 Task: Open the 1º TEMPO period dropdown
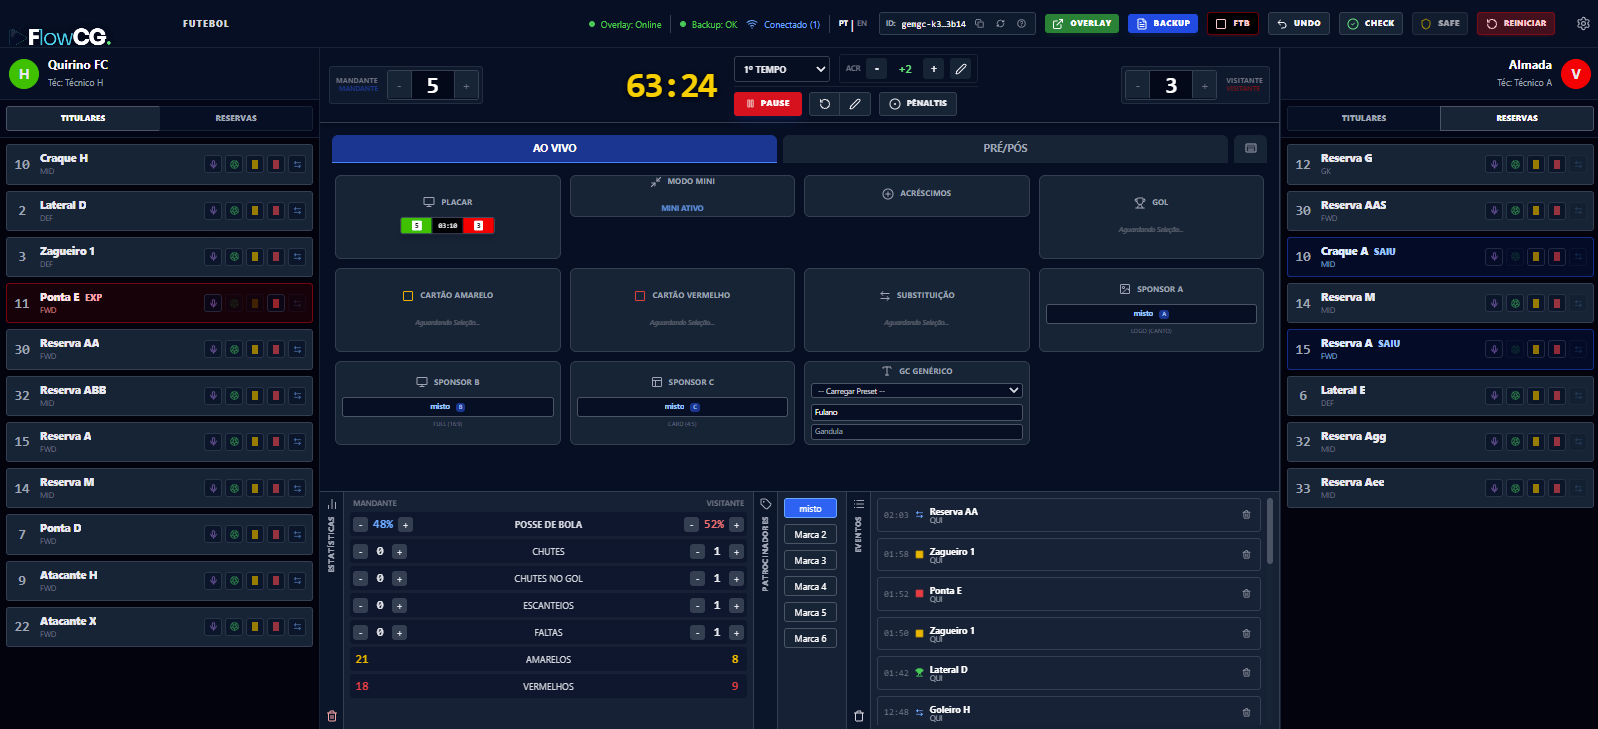(x=782, y=69)
